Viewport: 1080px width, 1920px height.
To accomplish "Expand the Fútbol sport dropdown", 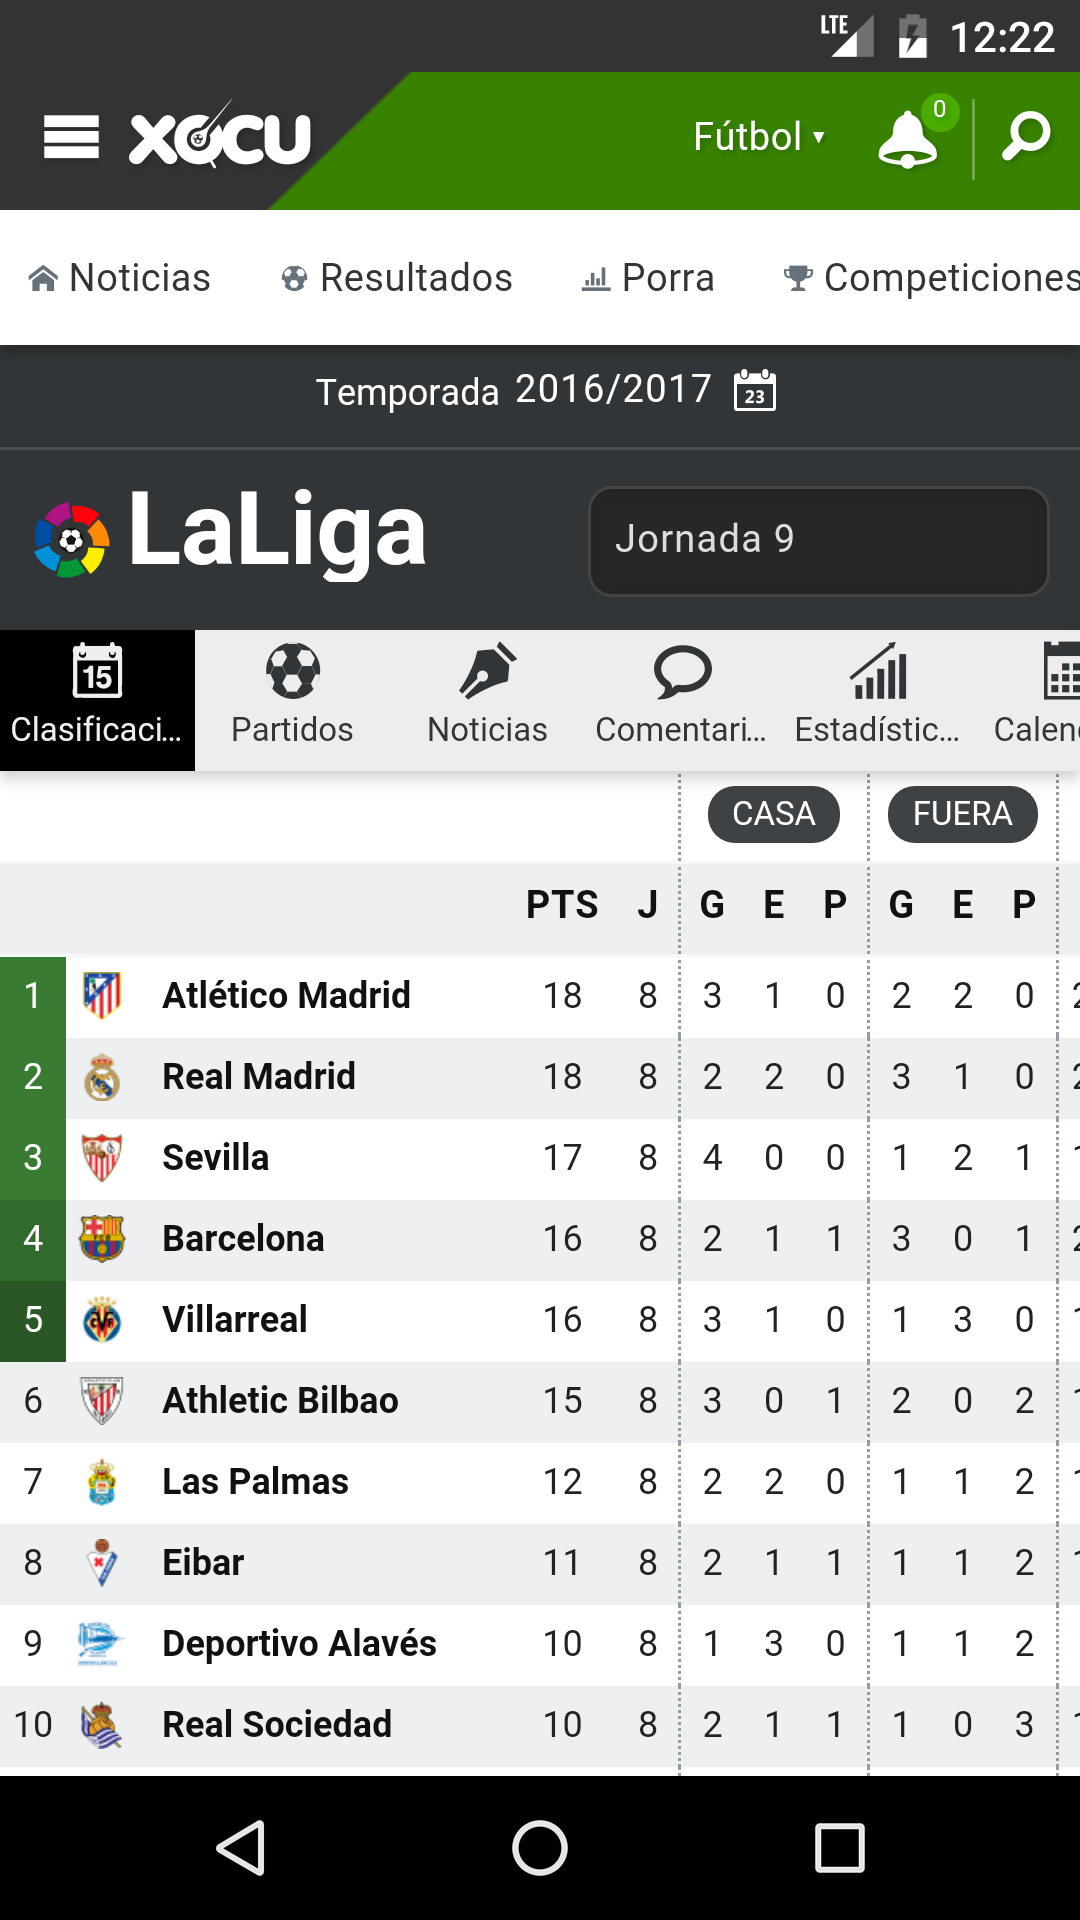I will pos(759,137).
